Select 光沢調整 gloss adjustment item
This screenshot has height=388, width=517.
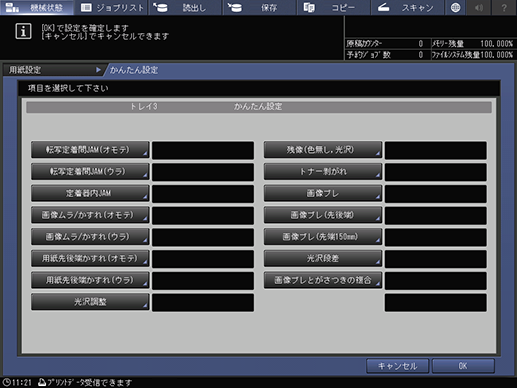pyautogui.click(x=90, y=302)
